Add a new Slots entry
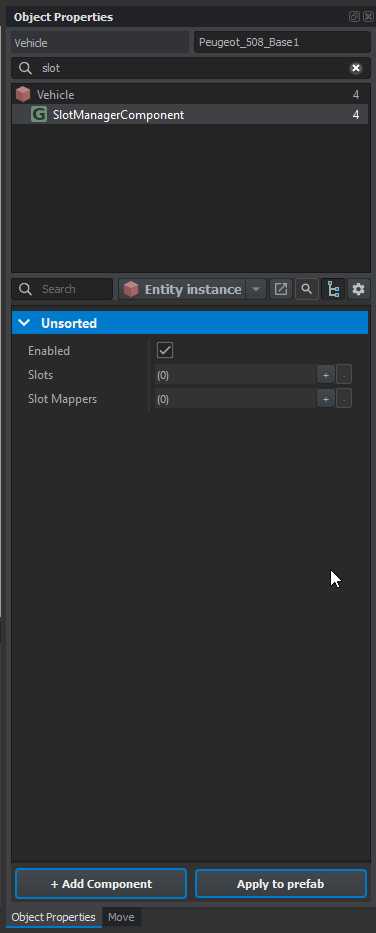The height and width of the screenshot is (933, 376). (x=325, y=375)
